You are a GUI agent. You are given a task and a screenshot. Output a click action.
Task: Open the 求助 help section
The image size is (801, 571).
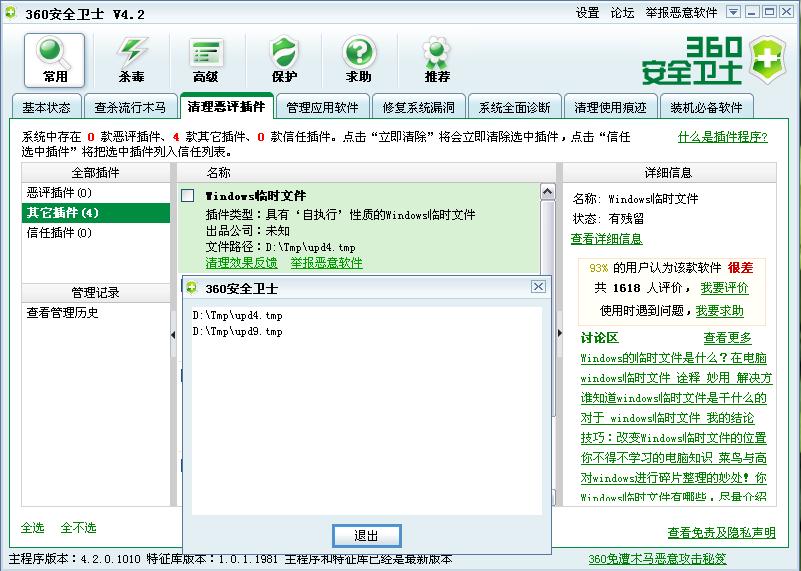(359, 60)
